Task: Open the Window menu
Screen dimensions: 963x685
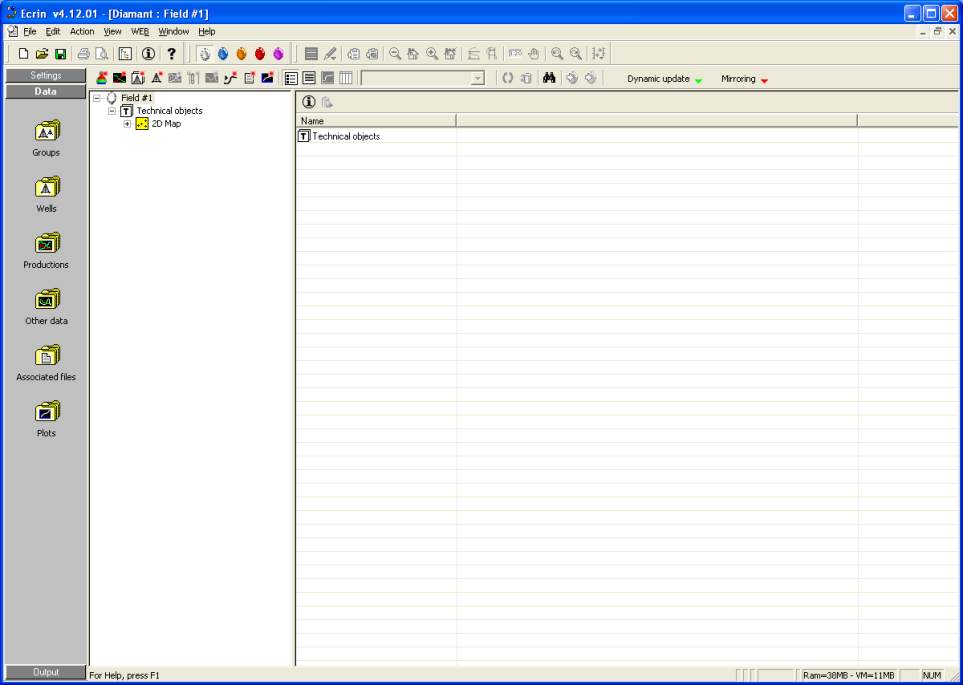Action: (173, 32)
